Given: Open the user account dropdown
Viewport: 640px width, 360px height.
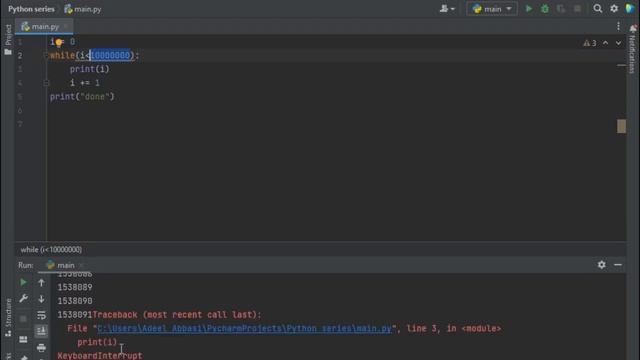Looking at the screenshot, I should coord(447,9).
